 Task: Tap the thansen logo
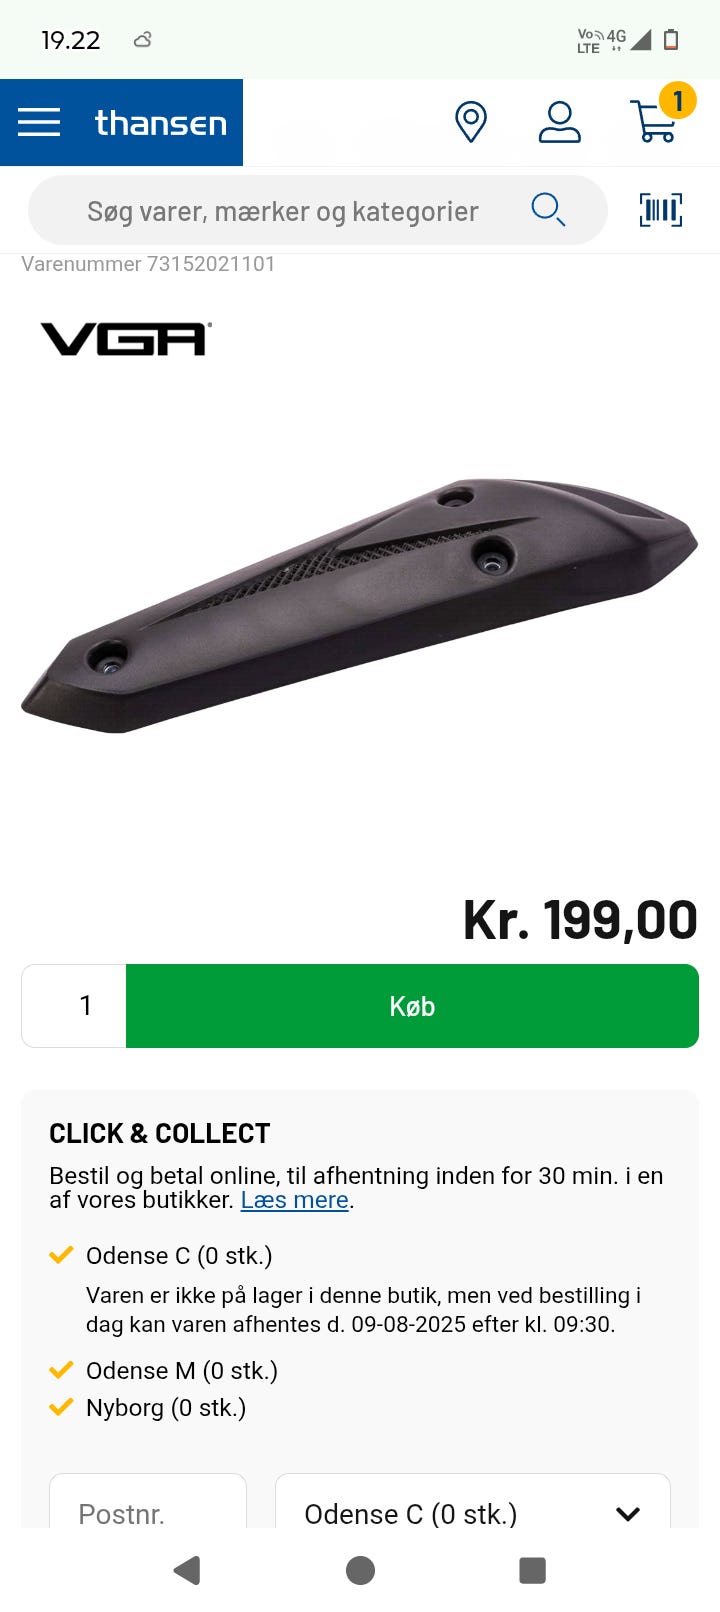coord(161,123)
